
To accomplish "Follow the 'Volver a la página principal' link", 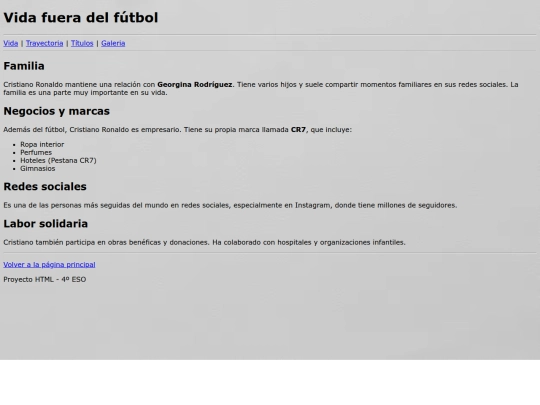I will pyautogui.click(x=49, y=264).
